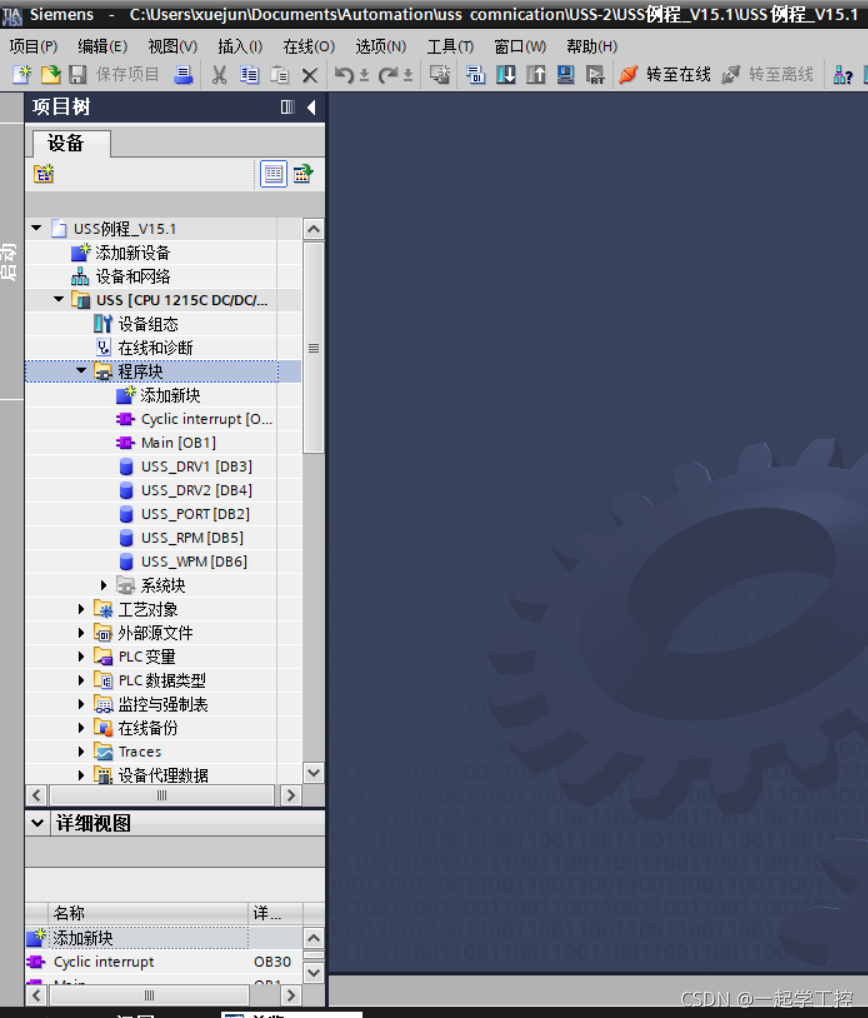Viewport: 868px width, 1018px height.
Task: Click the 项目树 panel layout icon
Action: [x=288, y=107]
